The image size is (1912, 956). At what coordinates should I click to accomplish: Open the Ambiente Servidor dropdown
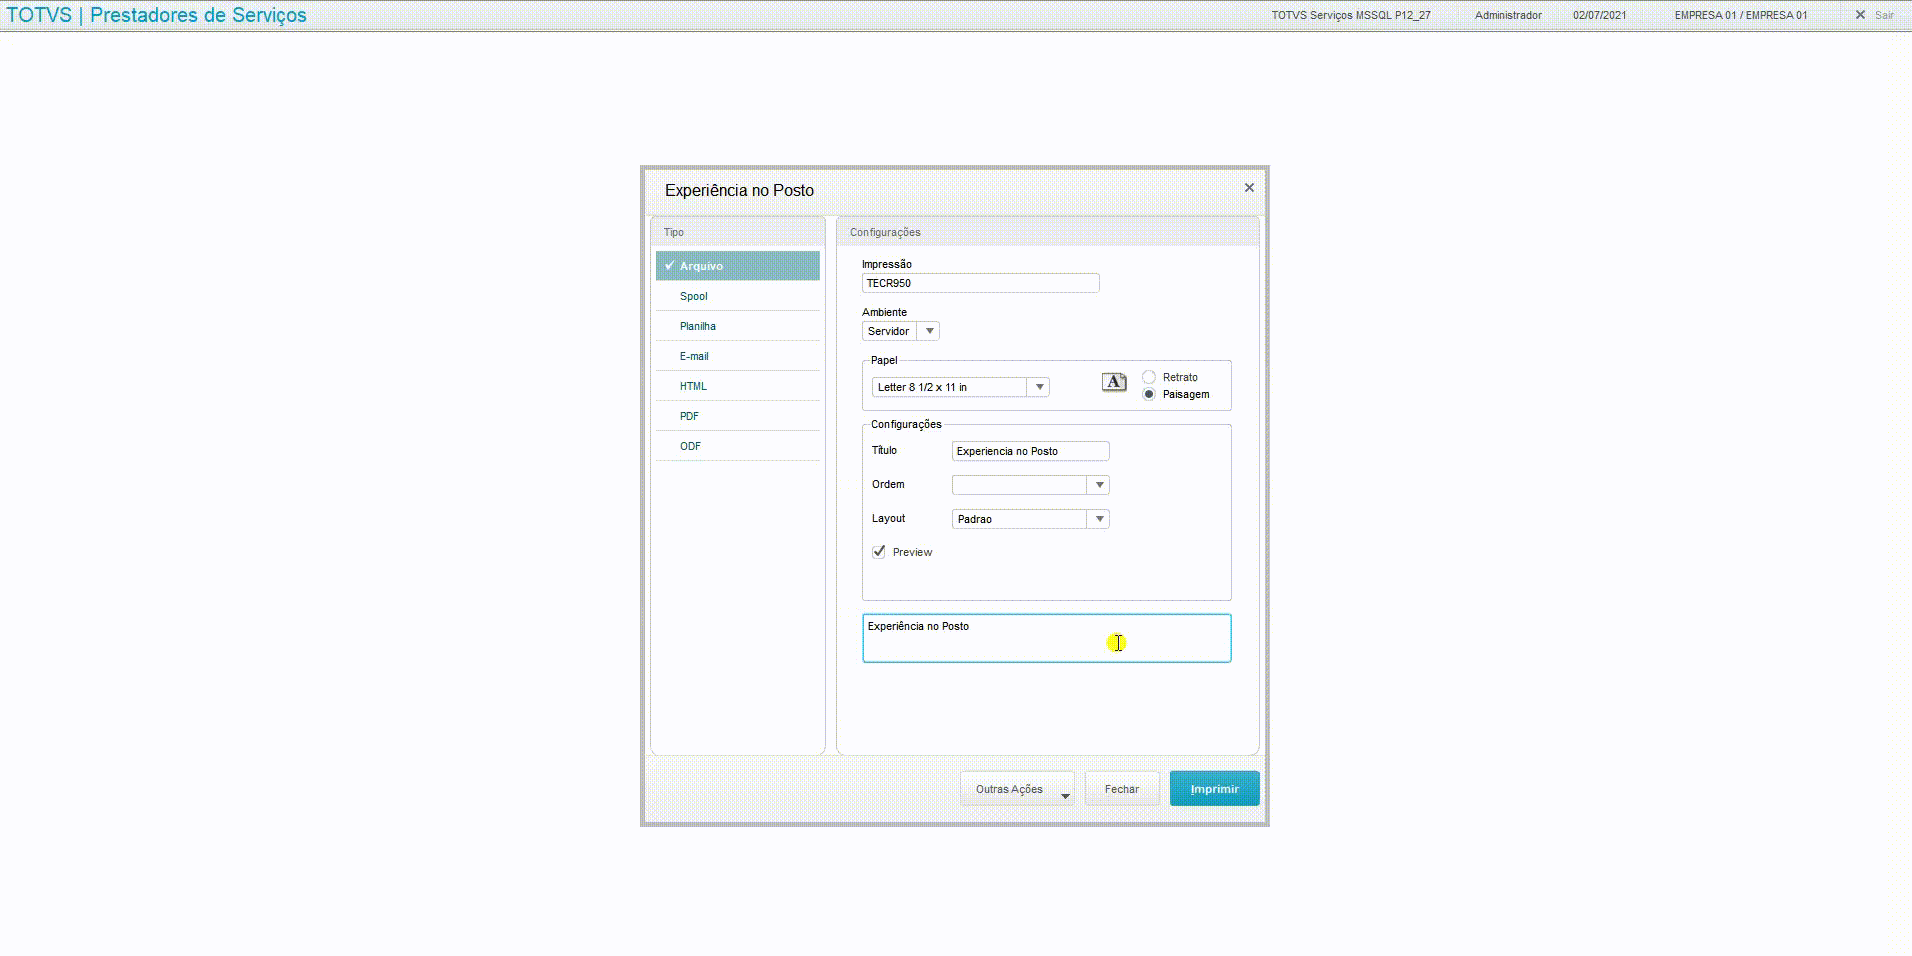(x=929, y=331)
